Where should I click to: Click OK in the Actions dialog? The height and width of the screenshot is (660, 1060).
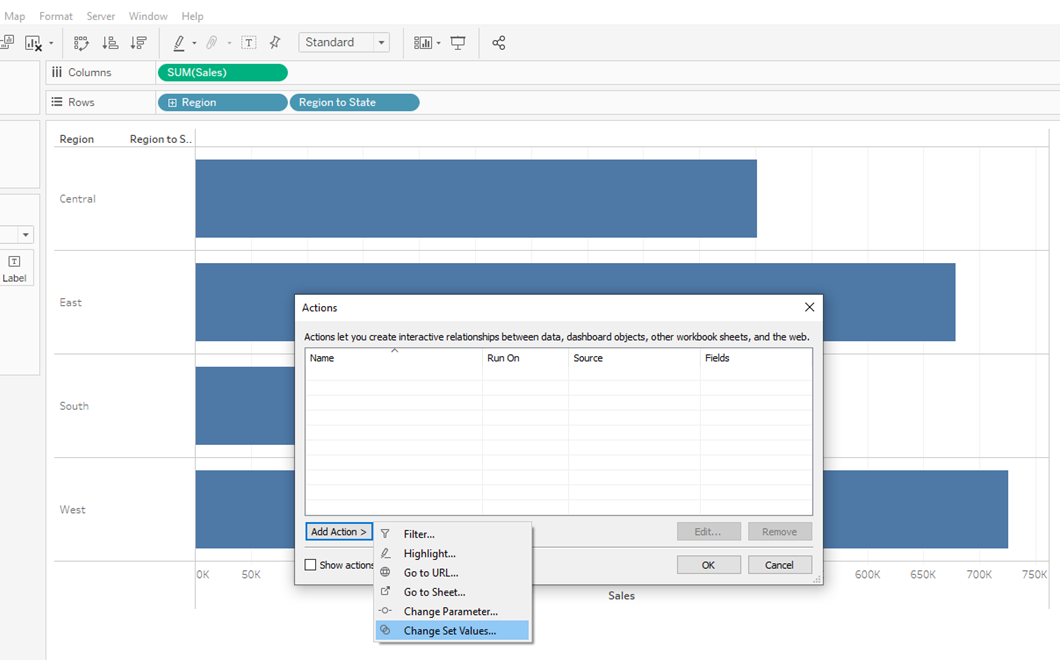pos(708,565)
